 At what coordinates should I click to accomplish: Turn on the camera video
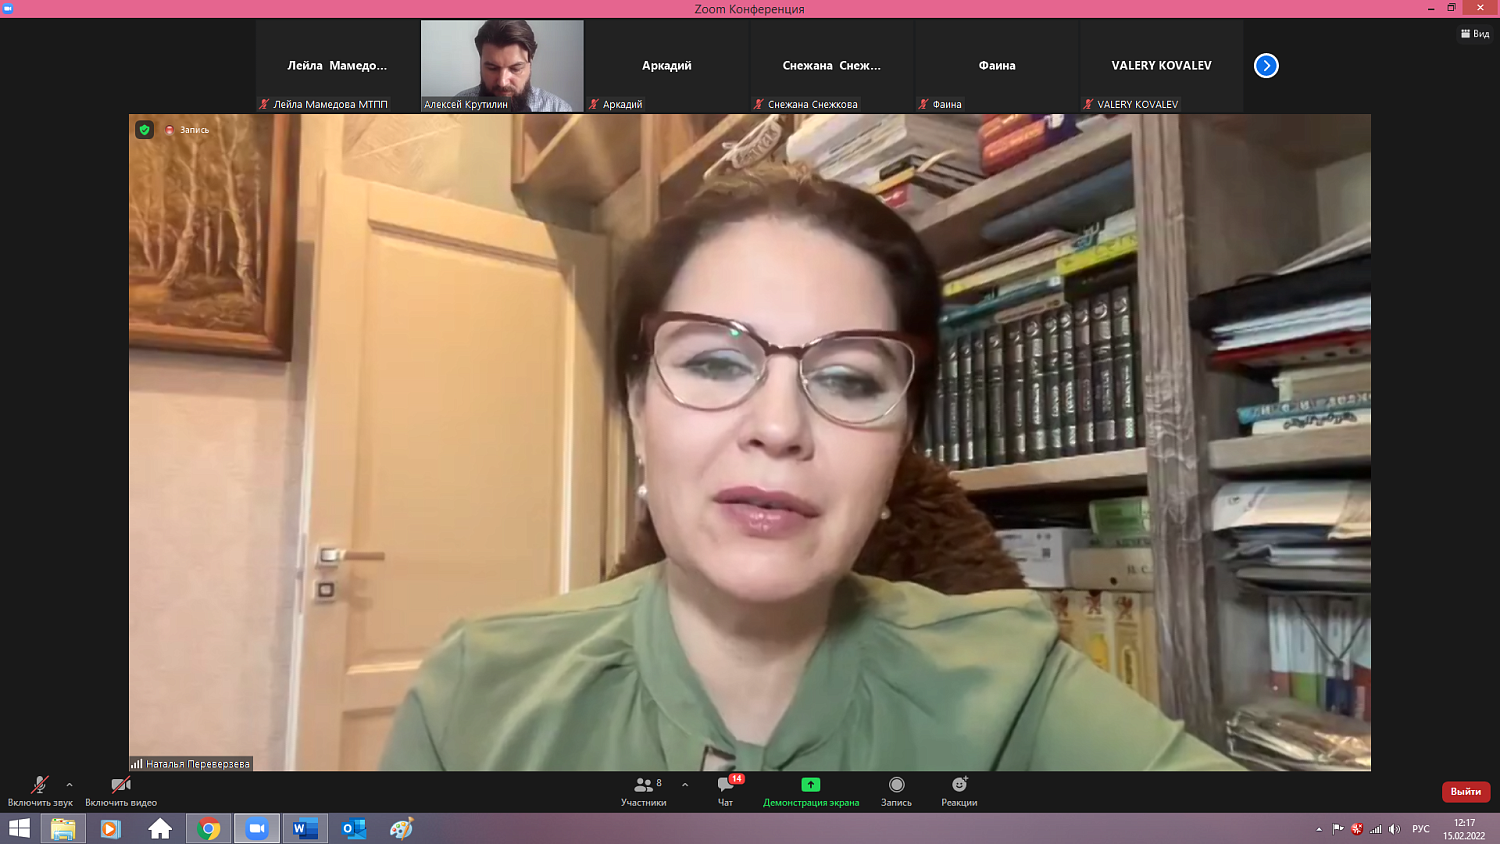coord(121,786)
